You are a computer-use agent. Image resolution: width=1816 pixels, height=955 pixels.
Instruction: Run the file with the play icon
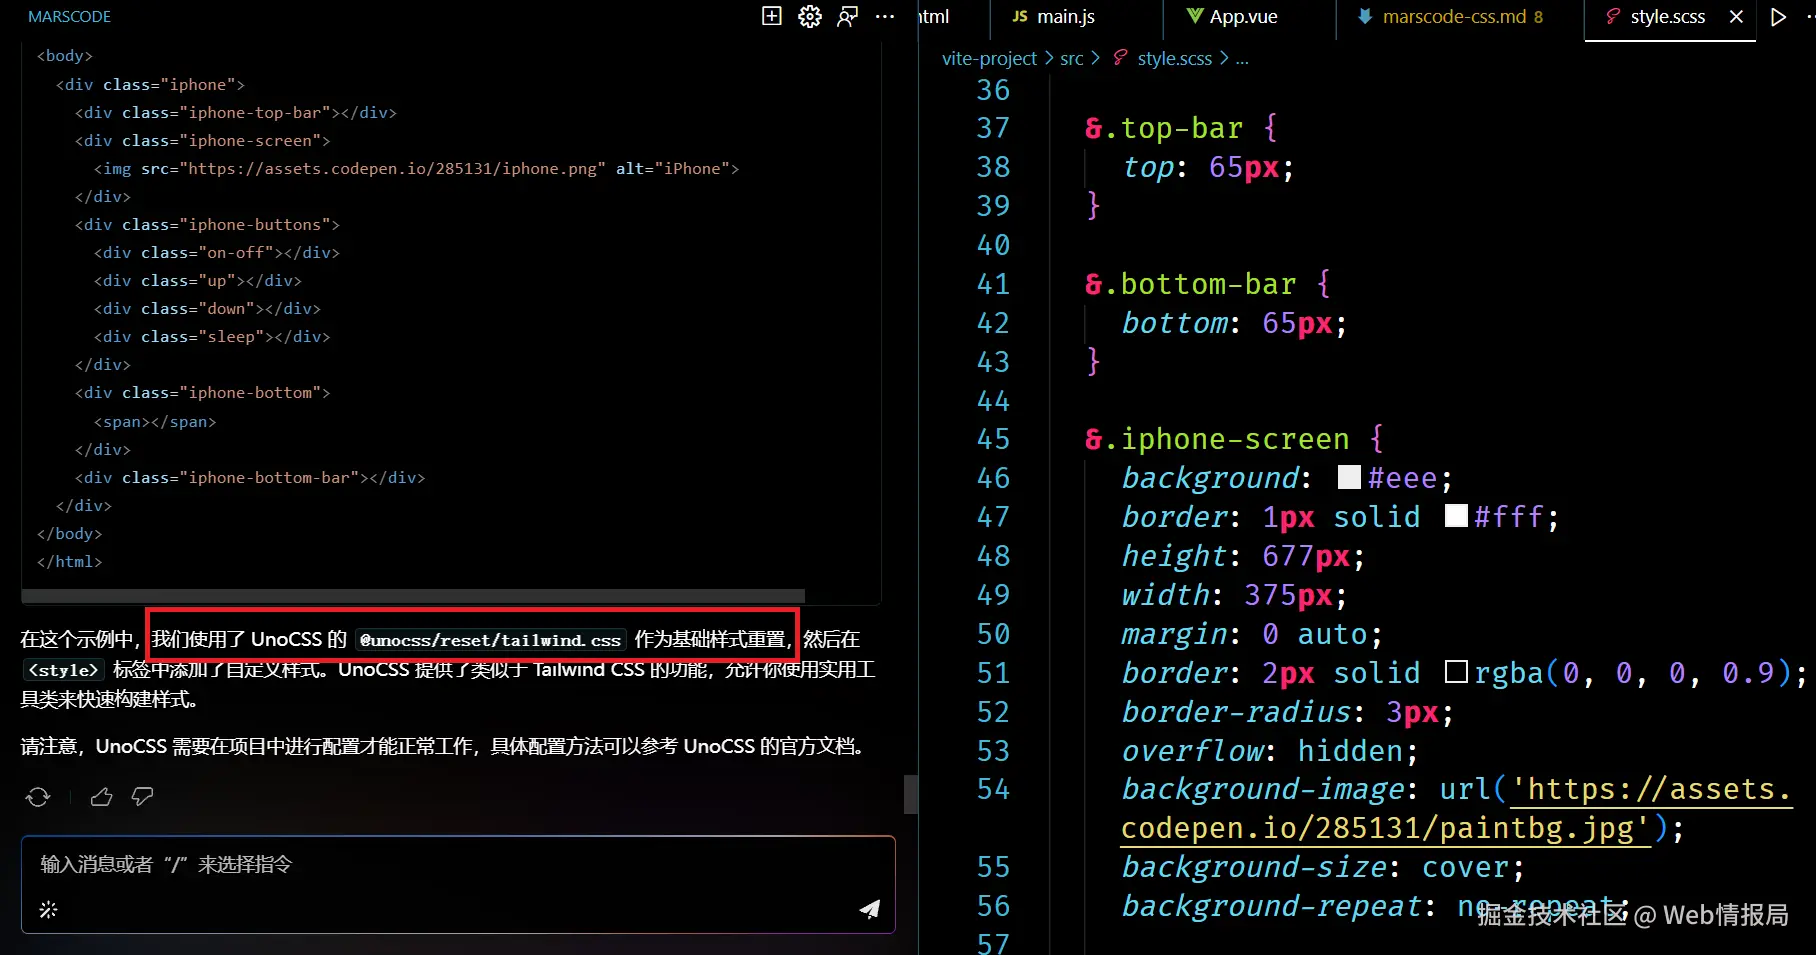1778,17
